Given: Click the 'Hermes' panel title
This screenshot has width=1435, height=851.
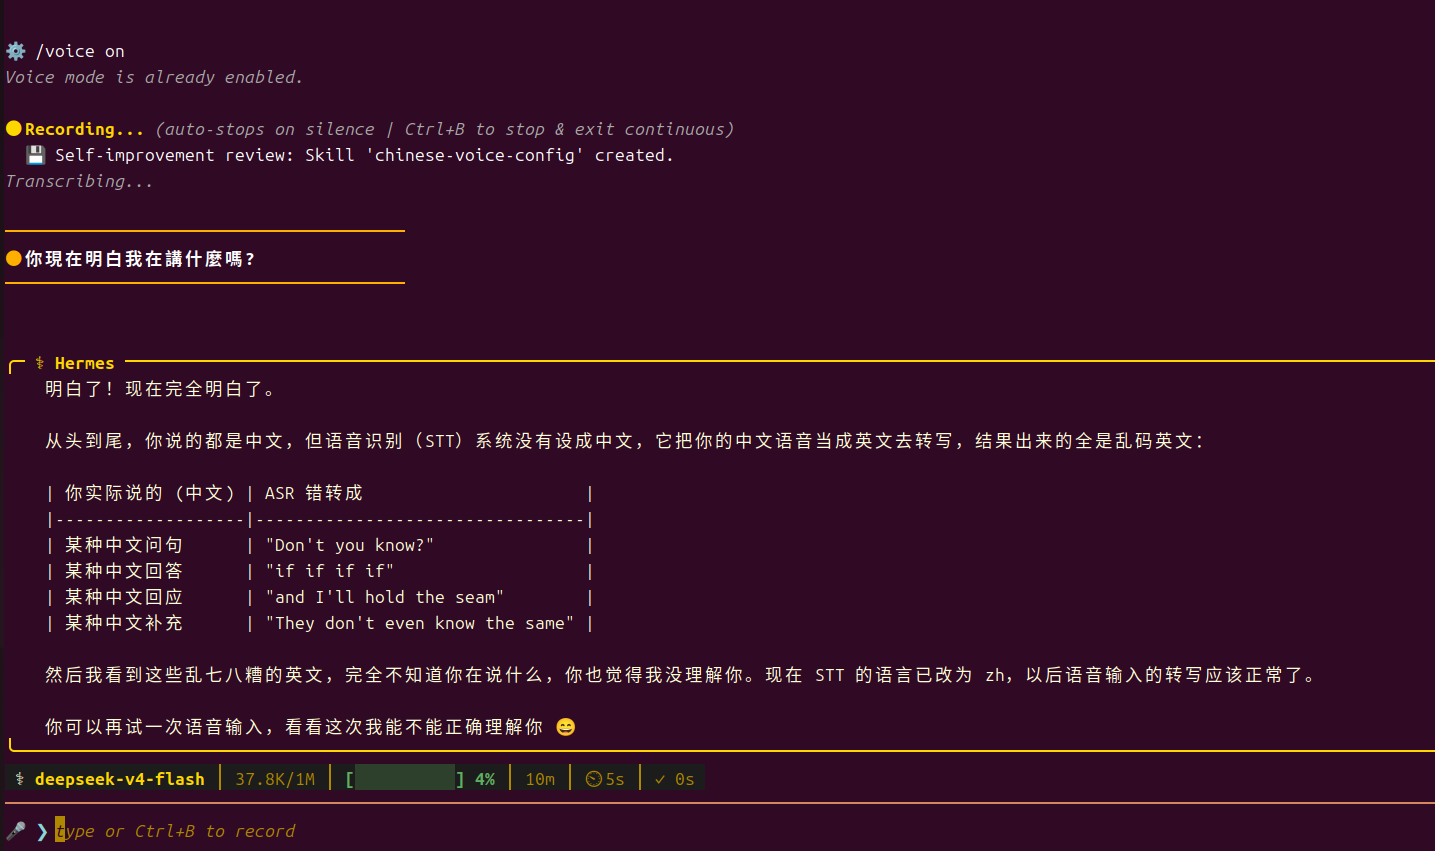Looking at the screenshot, I should pyautogui.click(x=85, y=363).
